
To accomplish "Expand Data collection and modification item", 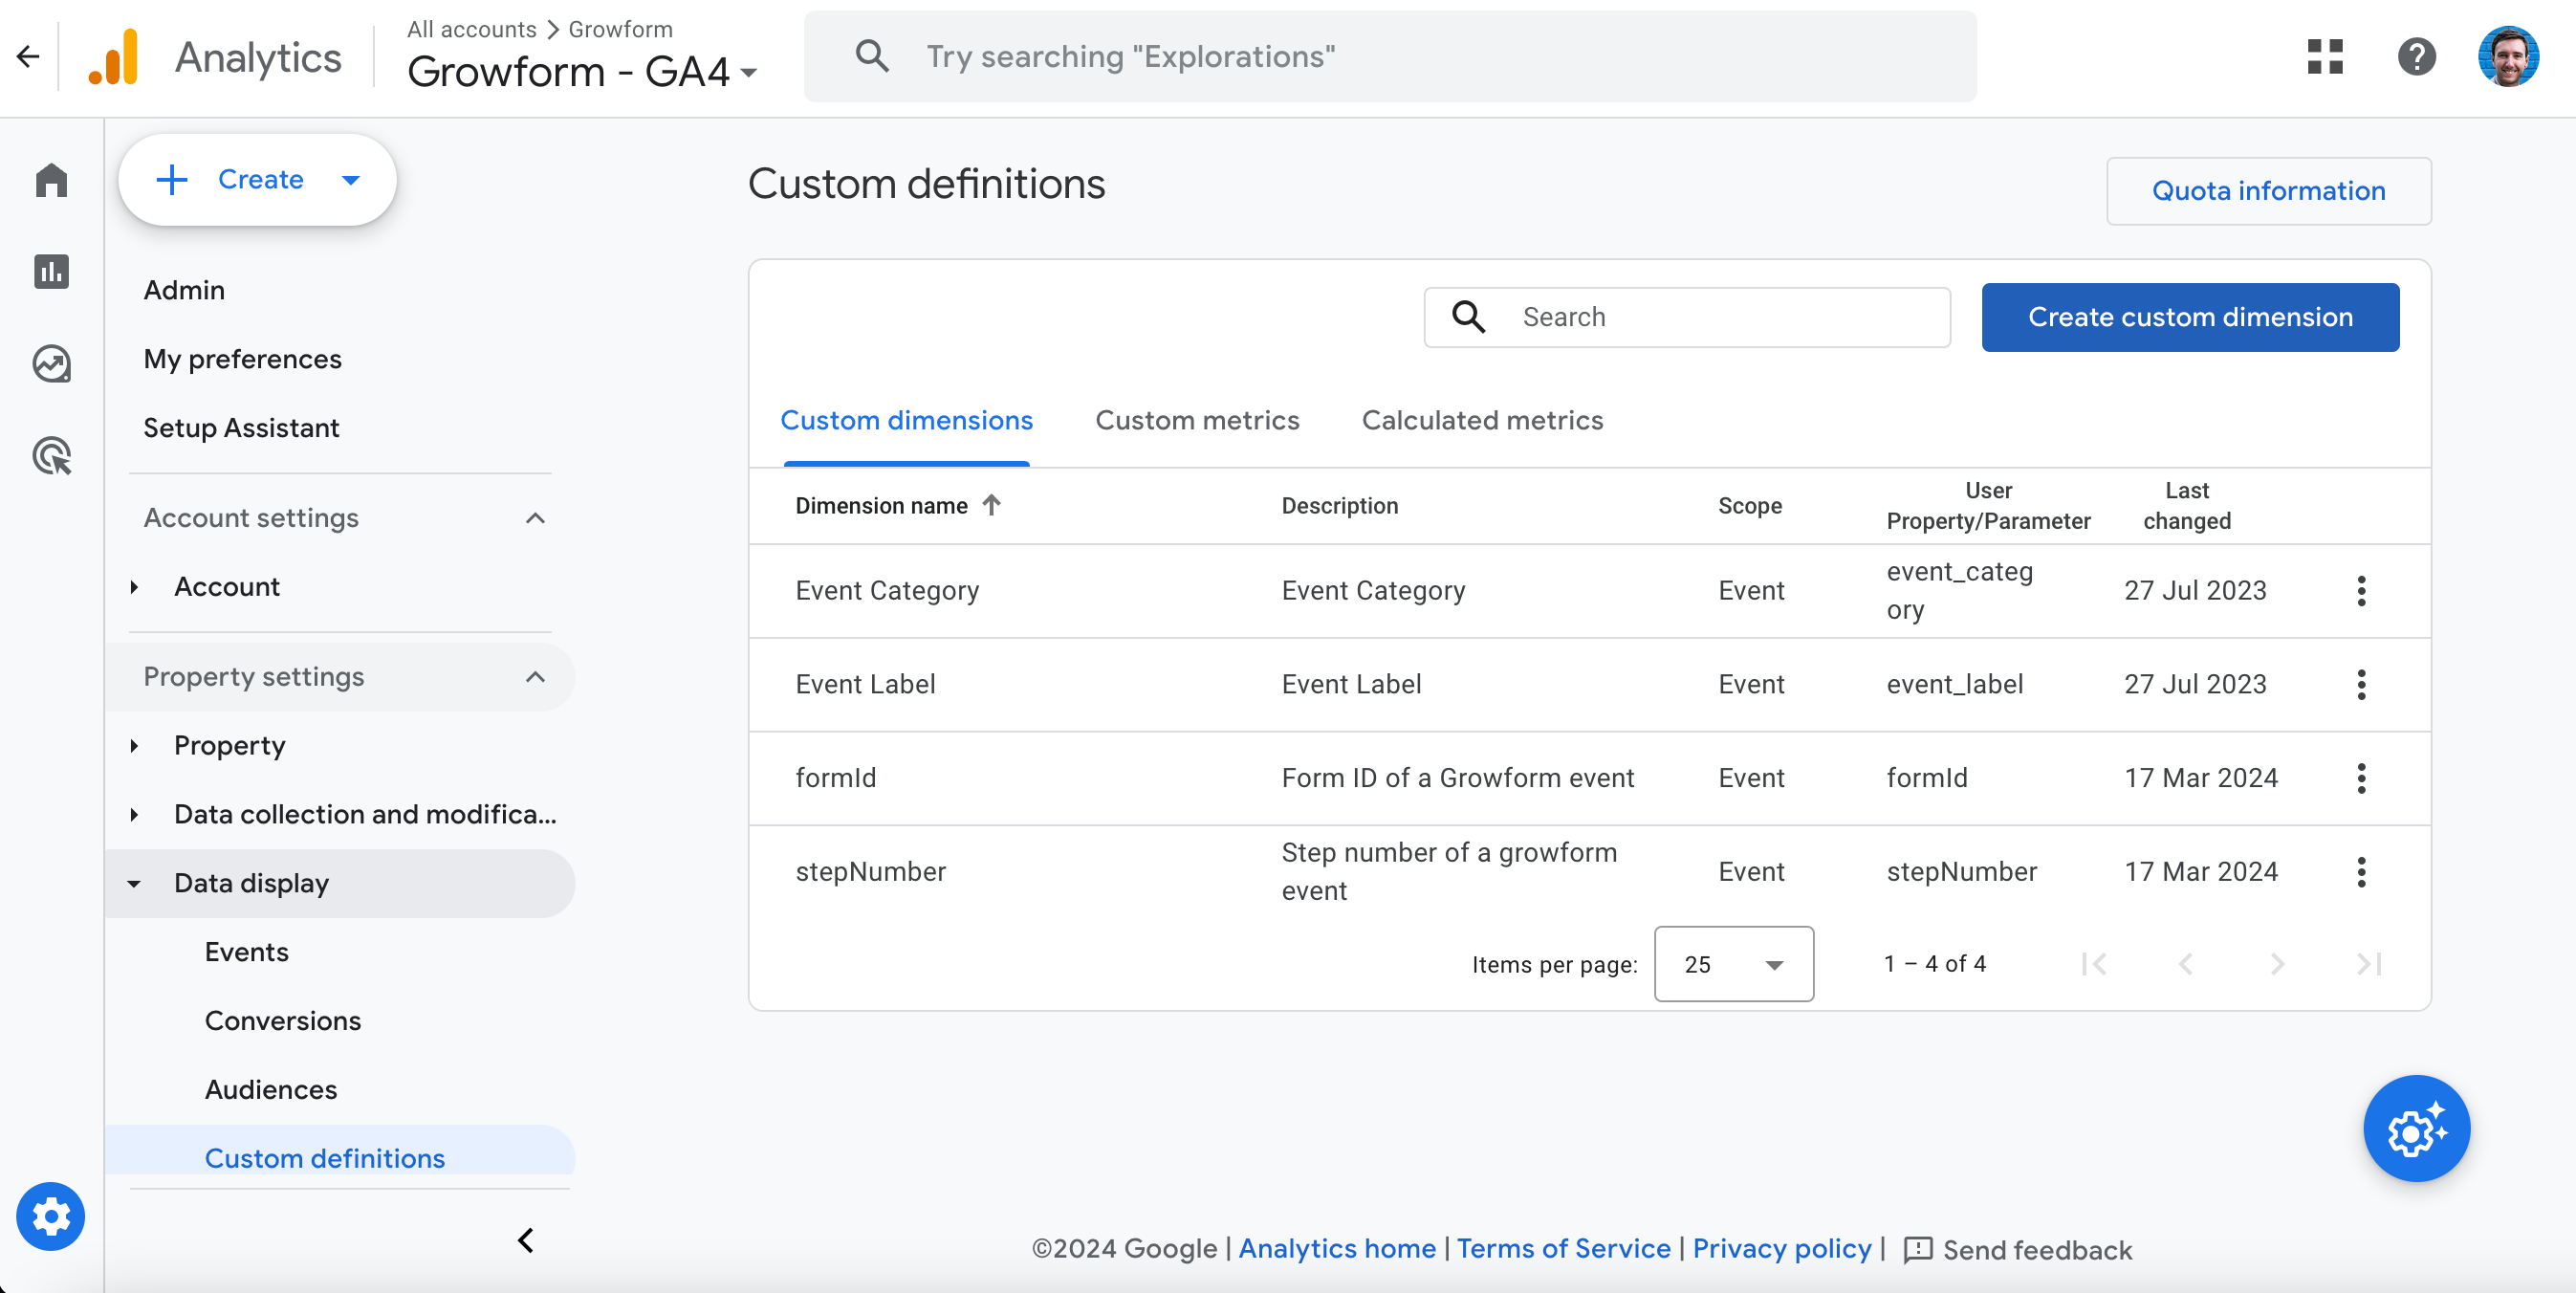I will coord(134,815).
